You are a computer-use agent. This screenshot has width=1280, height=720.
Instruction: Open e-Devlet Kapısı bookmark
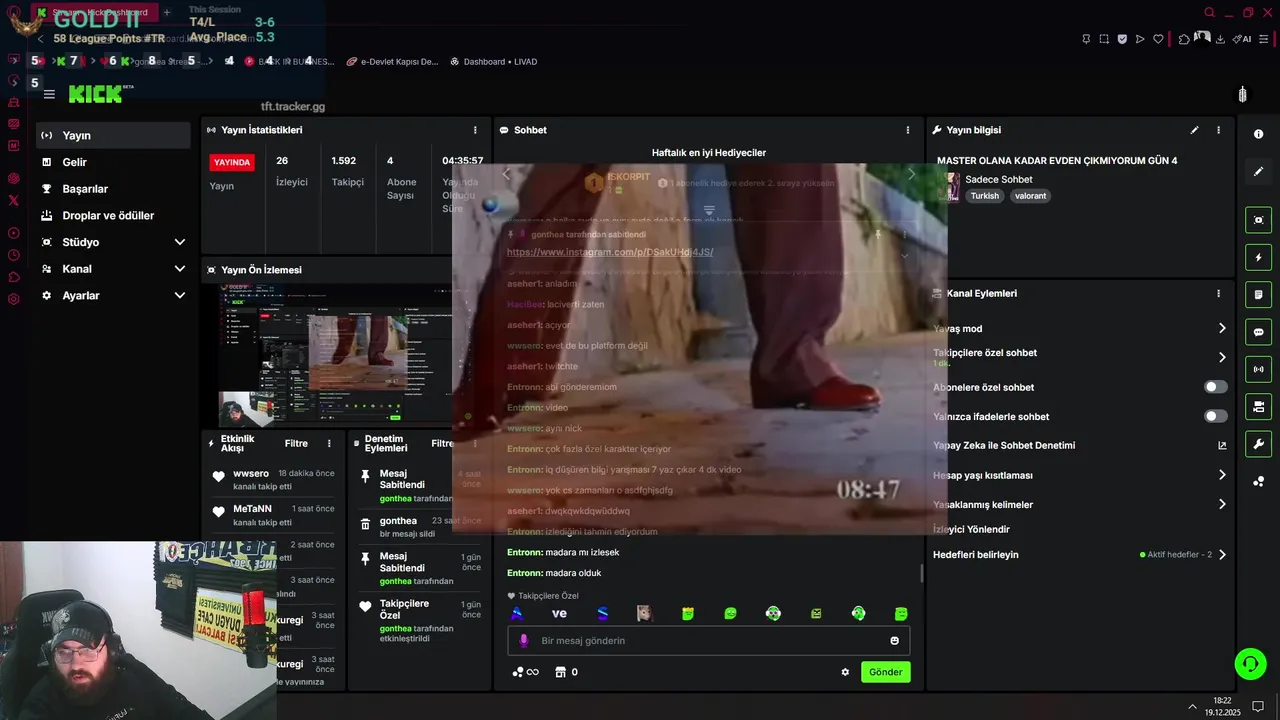tap(392, 61)
